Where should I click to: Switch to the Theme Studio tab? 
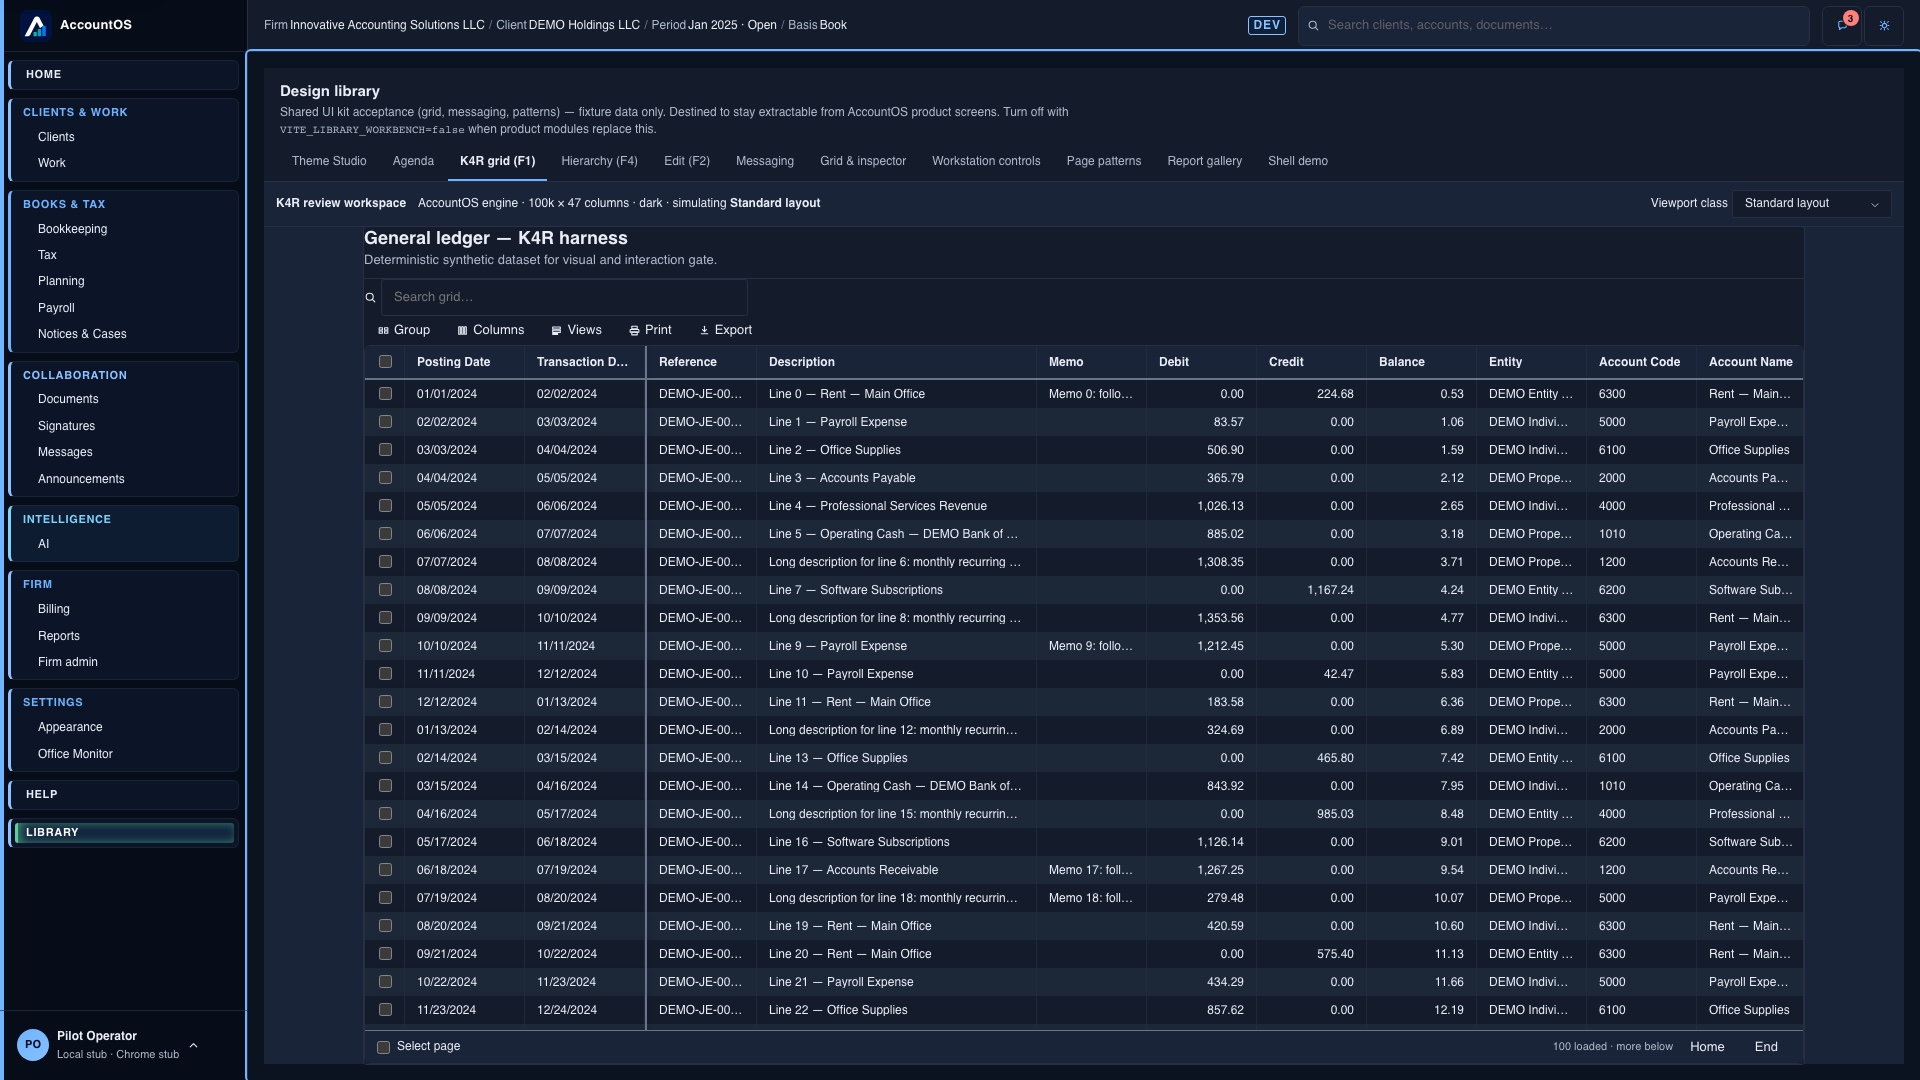[x=329, y=161]
